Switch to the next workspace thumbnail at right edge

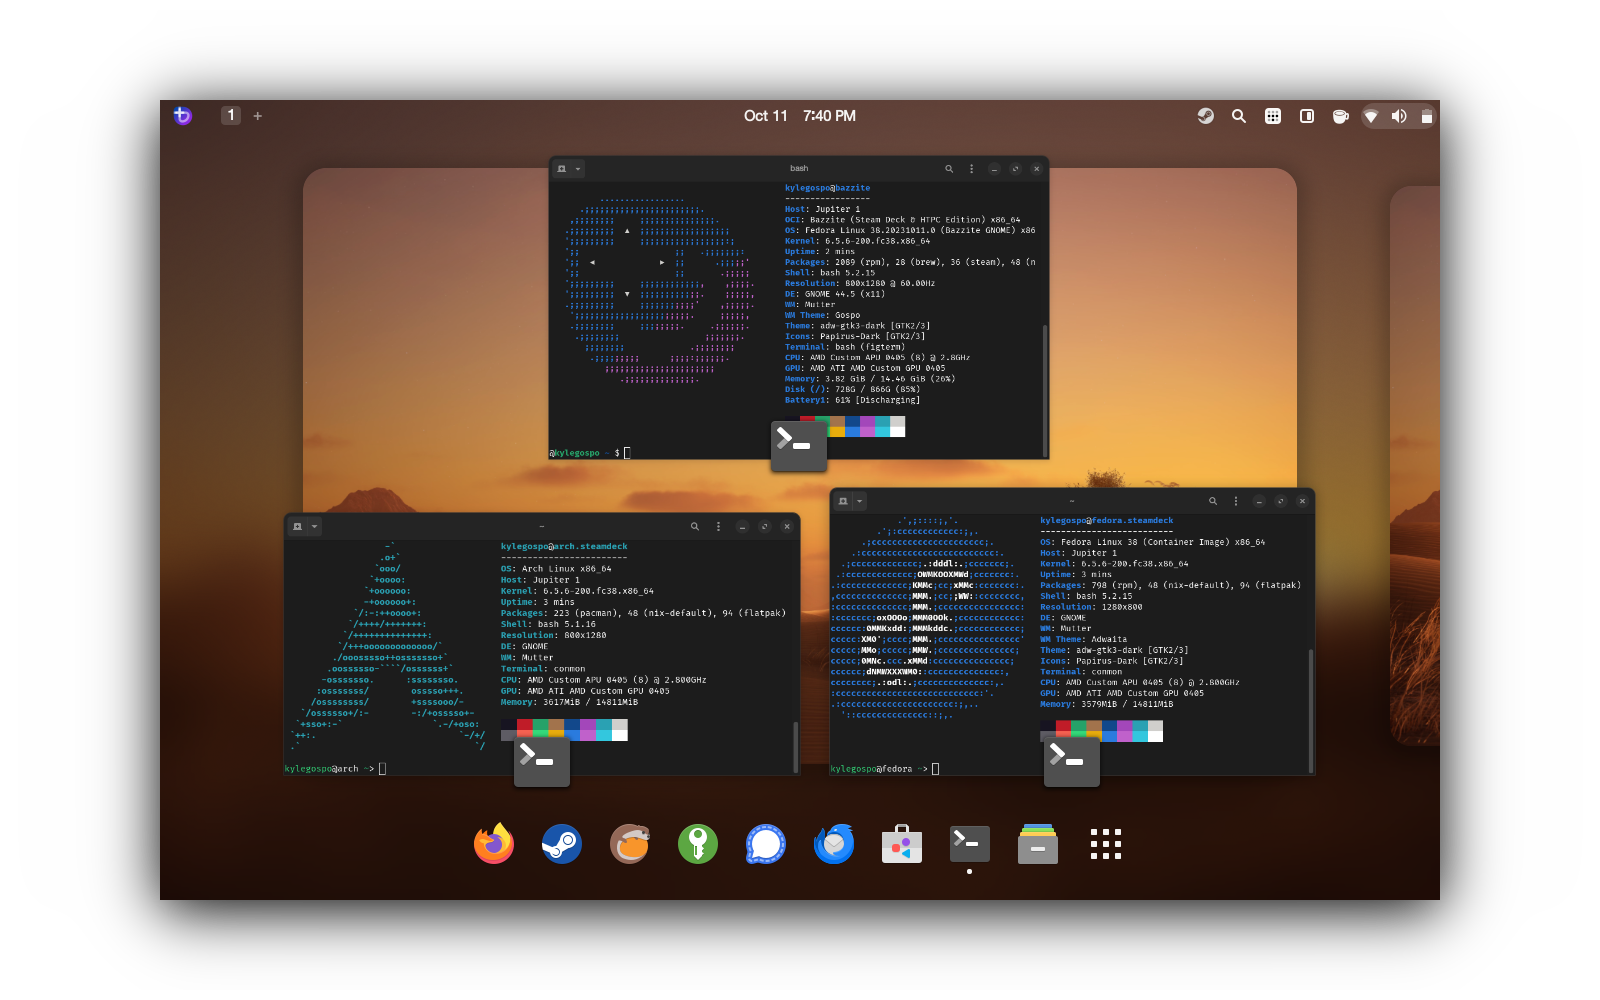[1415, 465]
